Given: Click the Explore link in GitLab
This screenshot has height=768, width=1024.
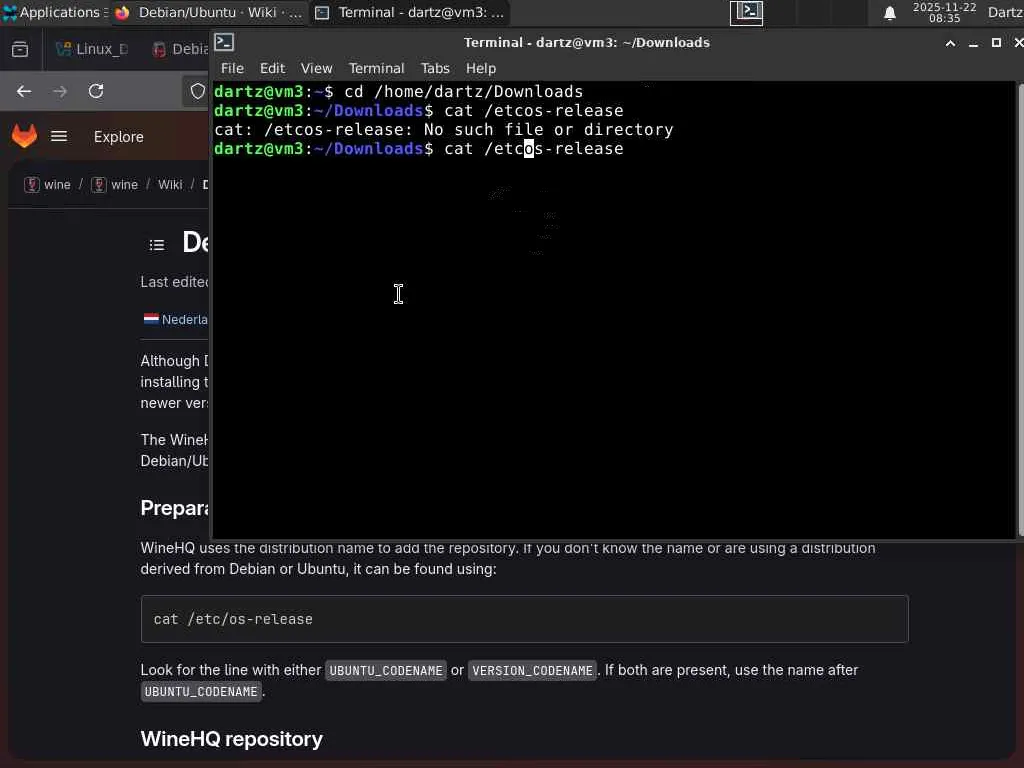Looking at the screenshot, I should click(x=118, y=136).
